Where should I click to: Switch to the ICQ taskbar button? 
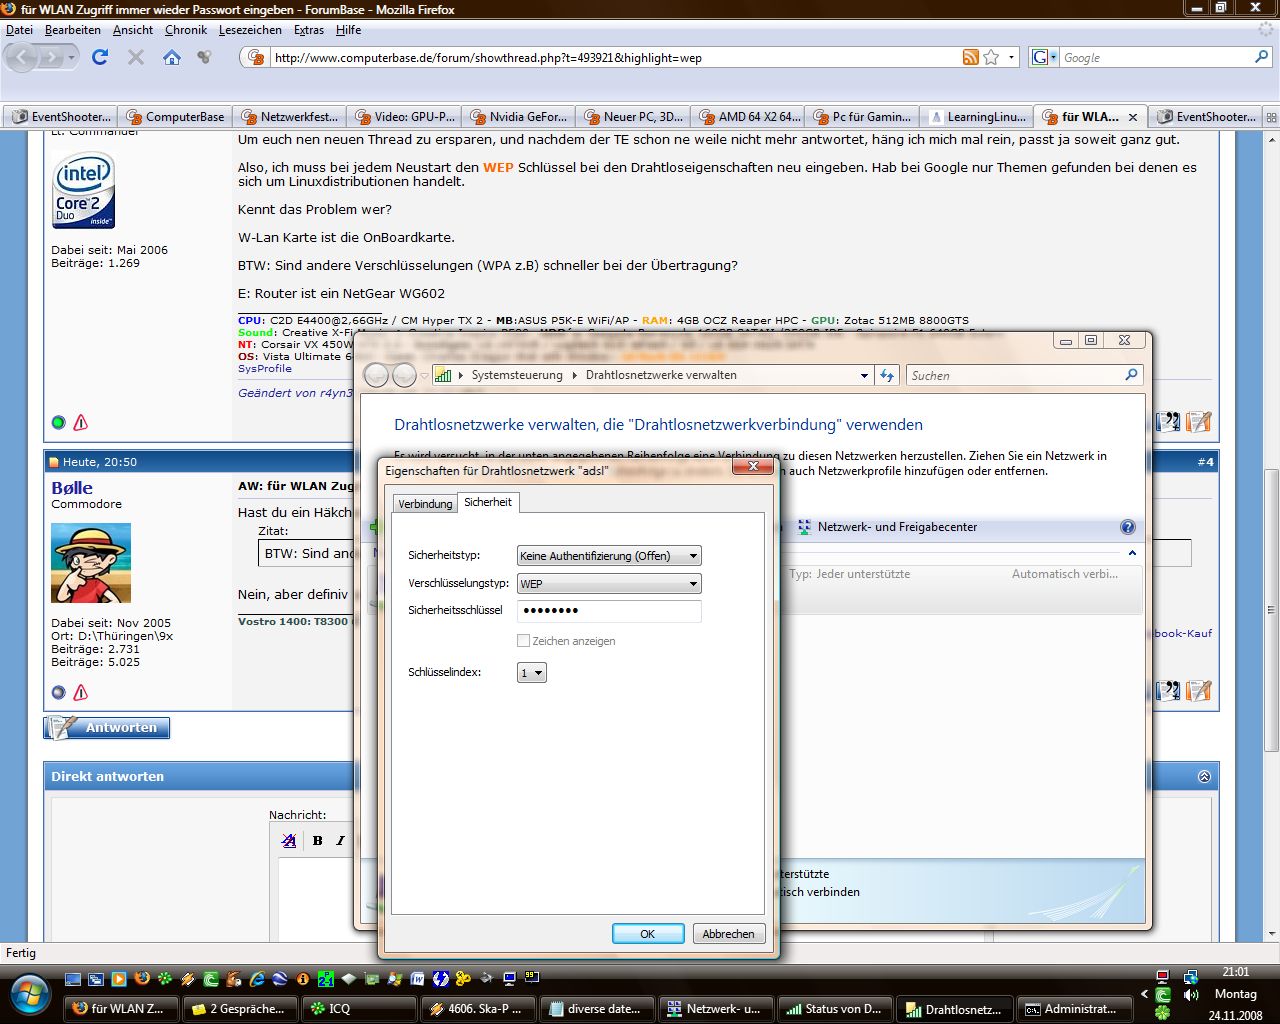(x=359, y=1009)
